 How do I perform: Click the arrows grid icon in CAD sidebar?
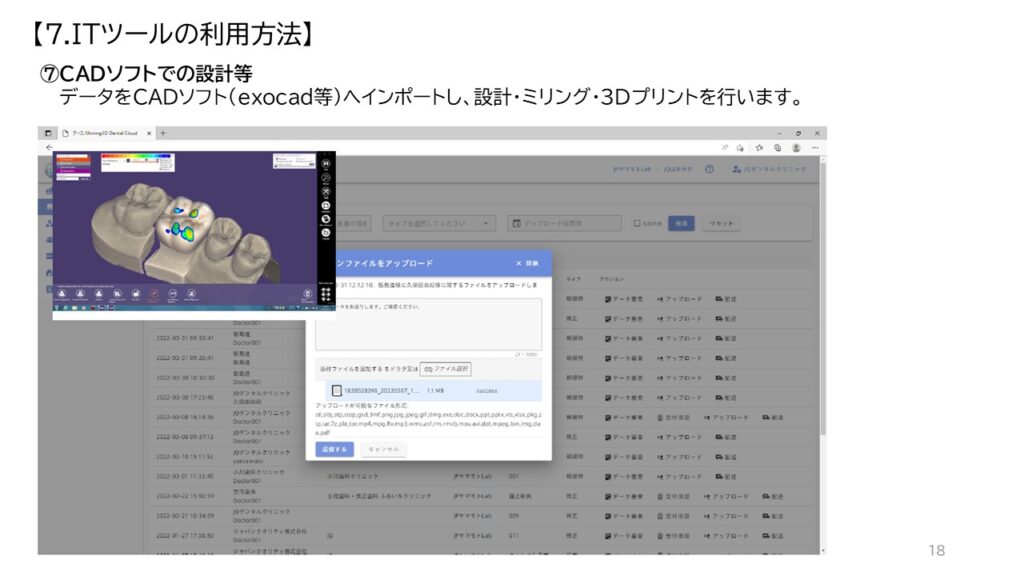(x=325, y=294)
